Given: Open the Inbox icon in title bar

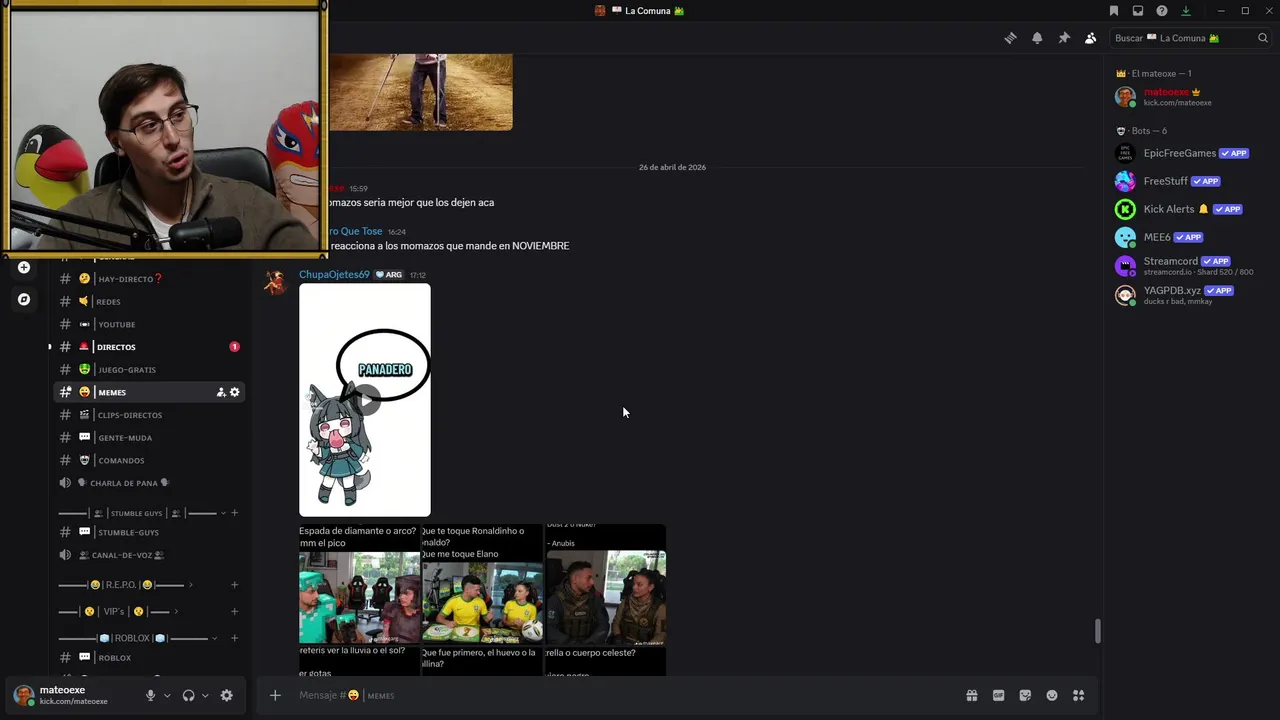Looking at the screenshot, I should (1138, 11).
